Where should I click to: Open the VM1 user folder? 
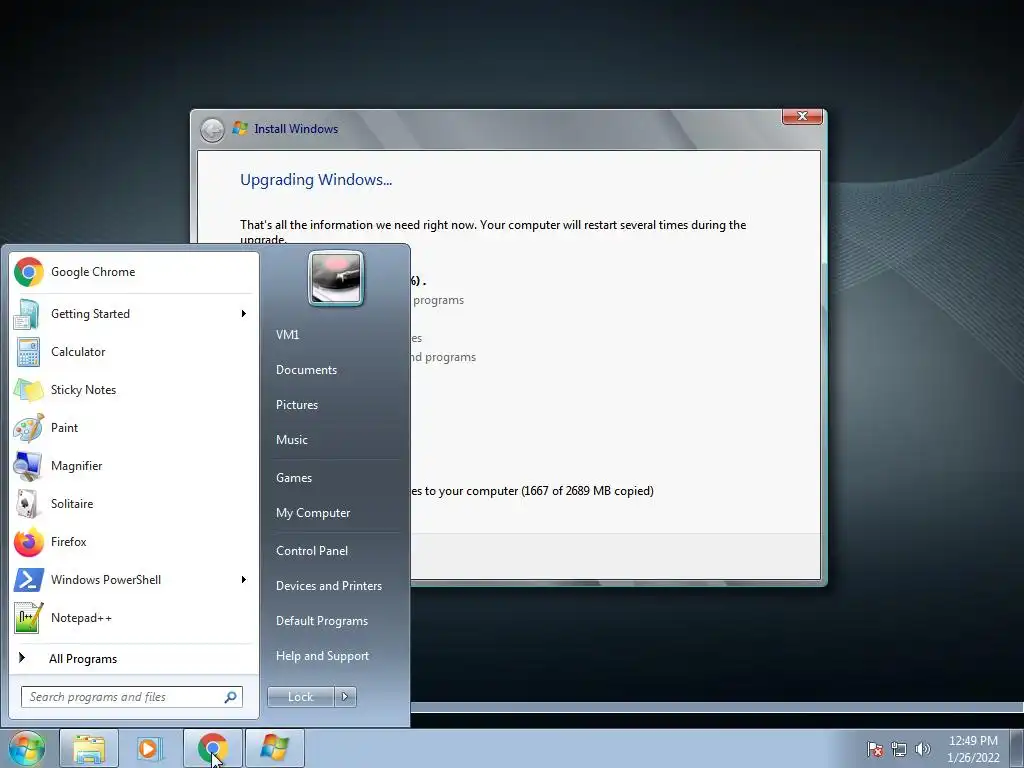click(287, 334)
